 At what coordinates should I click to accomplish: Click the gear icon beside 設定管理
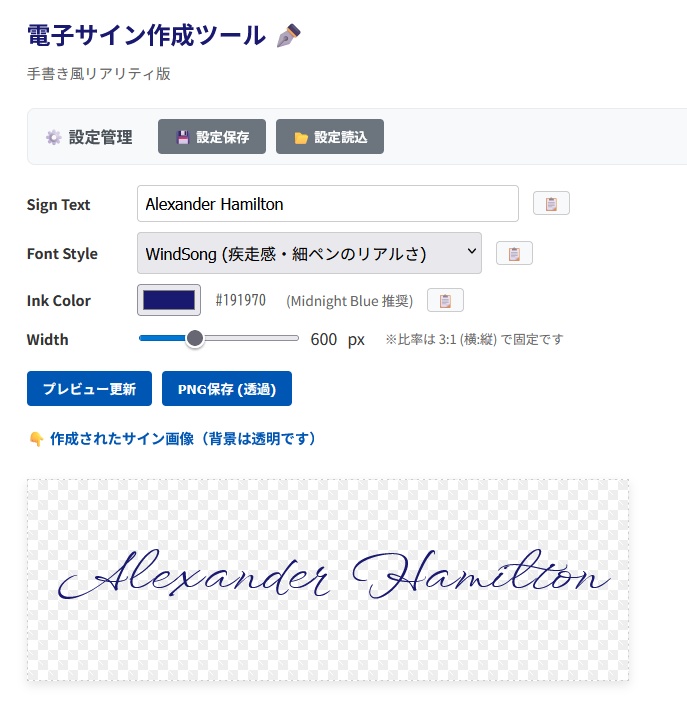[53, 138]
